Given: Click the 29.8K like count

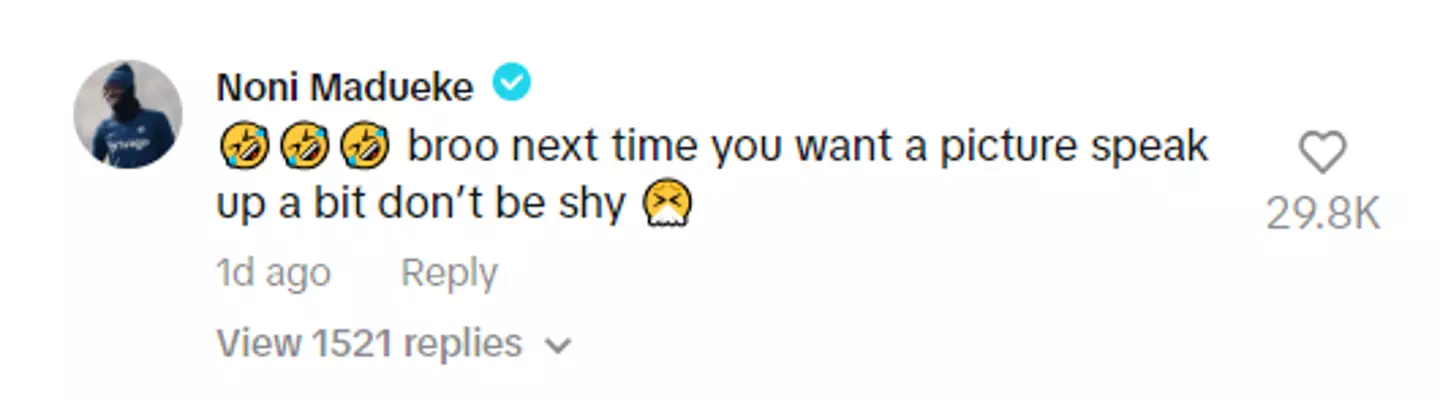Looking at the screenshot, I should (x=1322, y=213).
